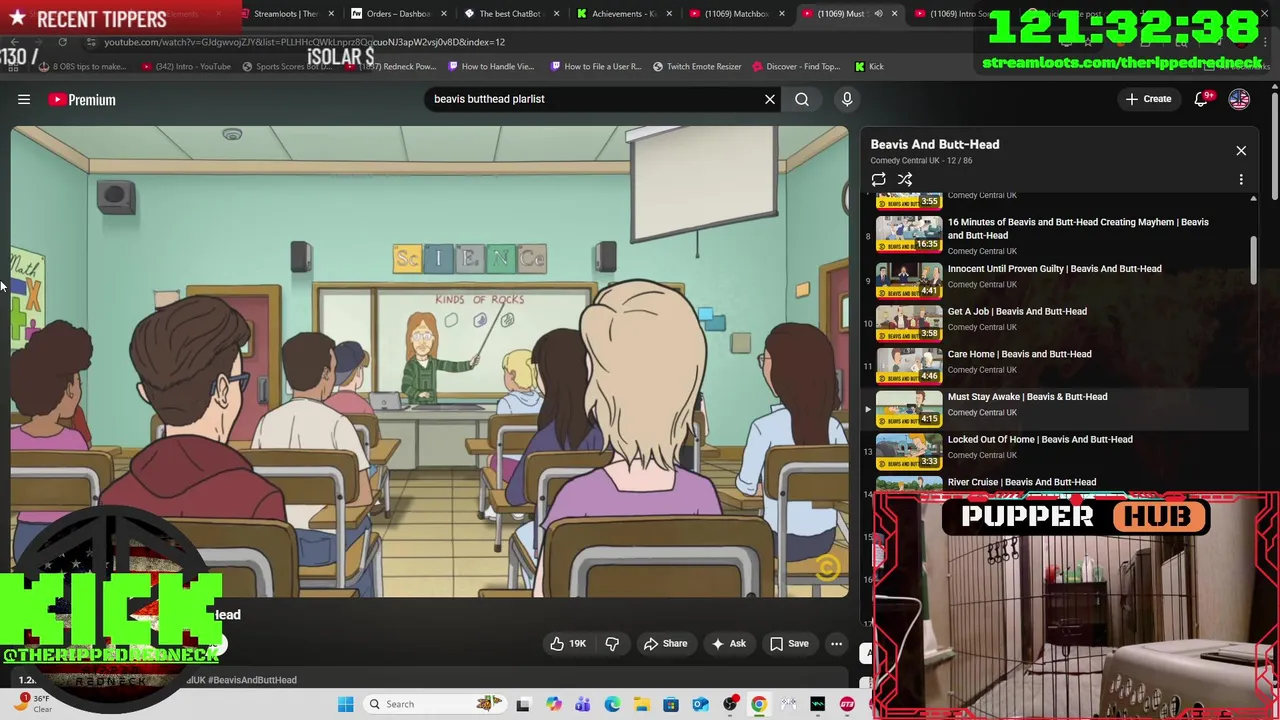The image size is (1280, 720).
Task: Open River Cruise | Beavis And Butt-Head
Action: (x=1021, y=482)
